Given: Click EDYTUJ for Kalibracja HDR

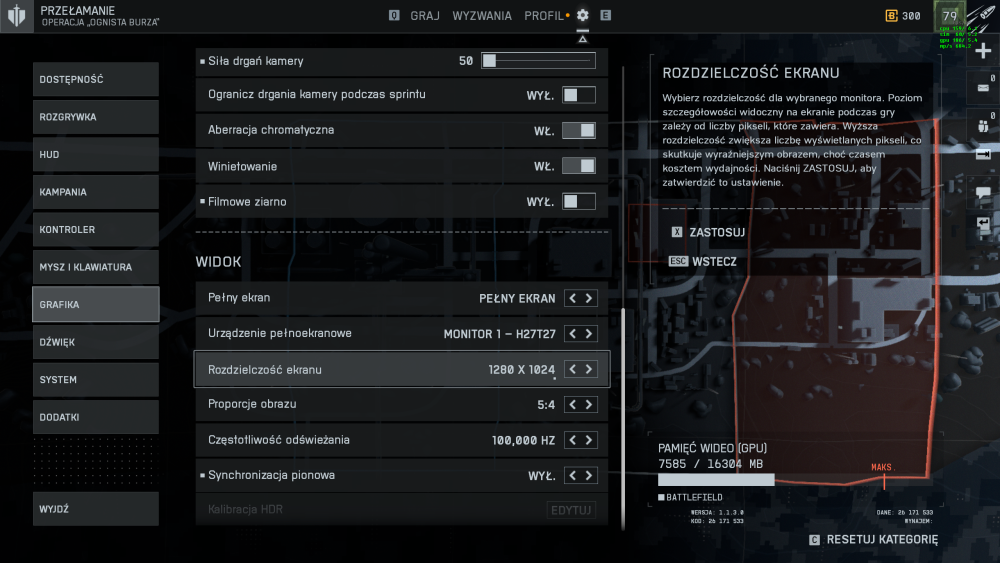Looking at the screenshot, I should tap(571, 510).
